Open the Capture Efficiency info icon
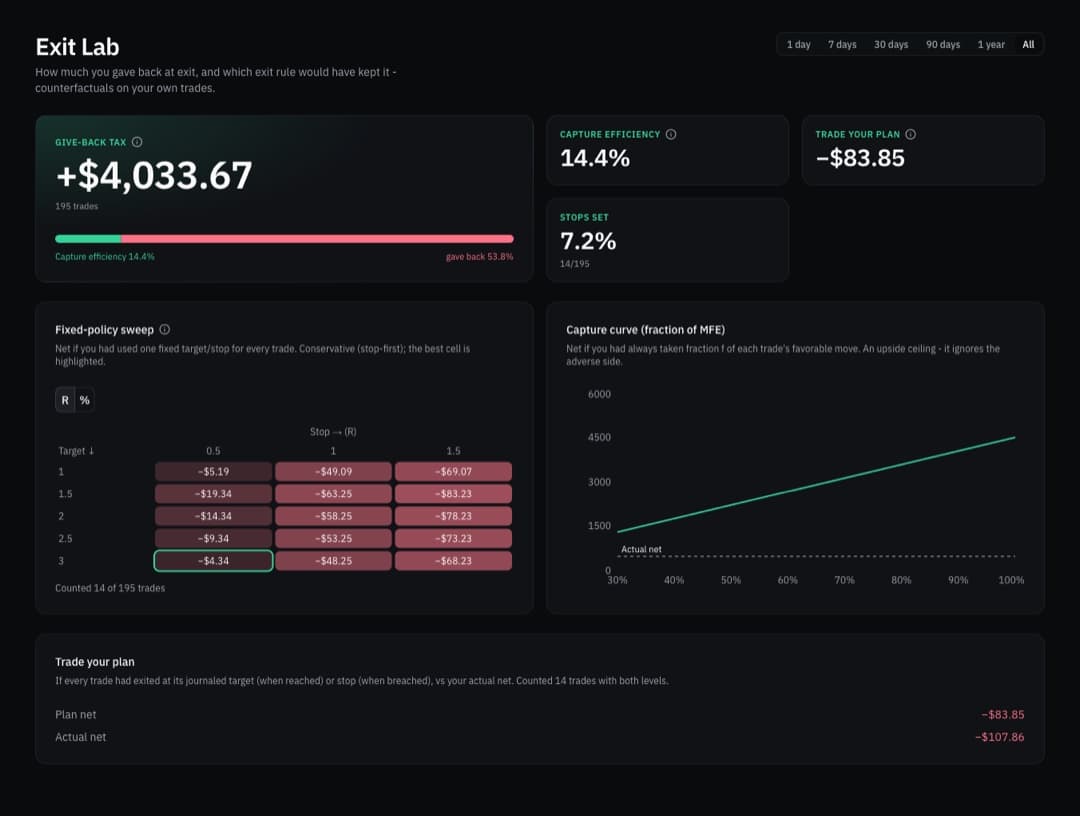Viewport: 1080px width, 816px height. pos(671,134)
